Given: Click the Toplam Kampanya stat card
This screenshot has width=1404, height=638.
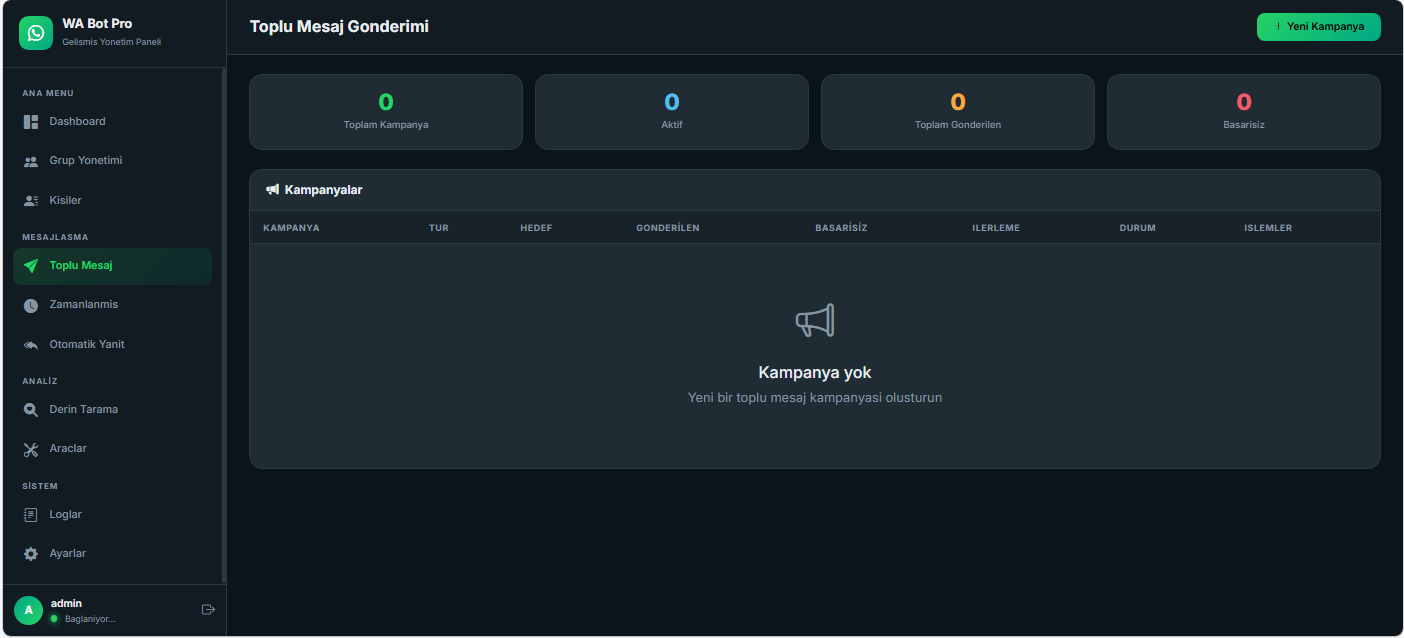Looking at the screenshot, I should pos(385,112).
